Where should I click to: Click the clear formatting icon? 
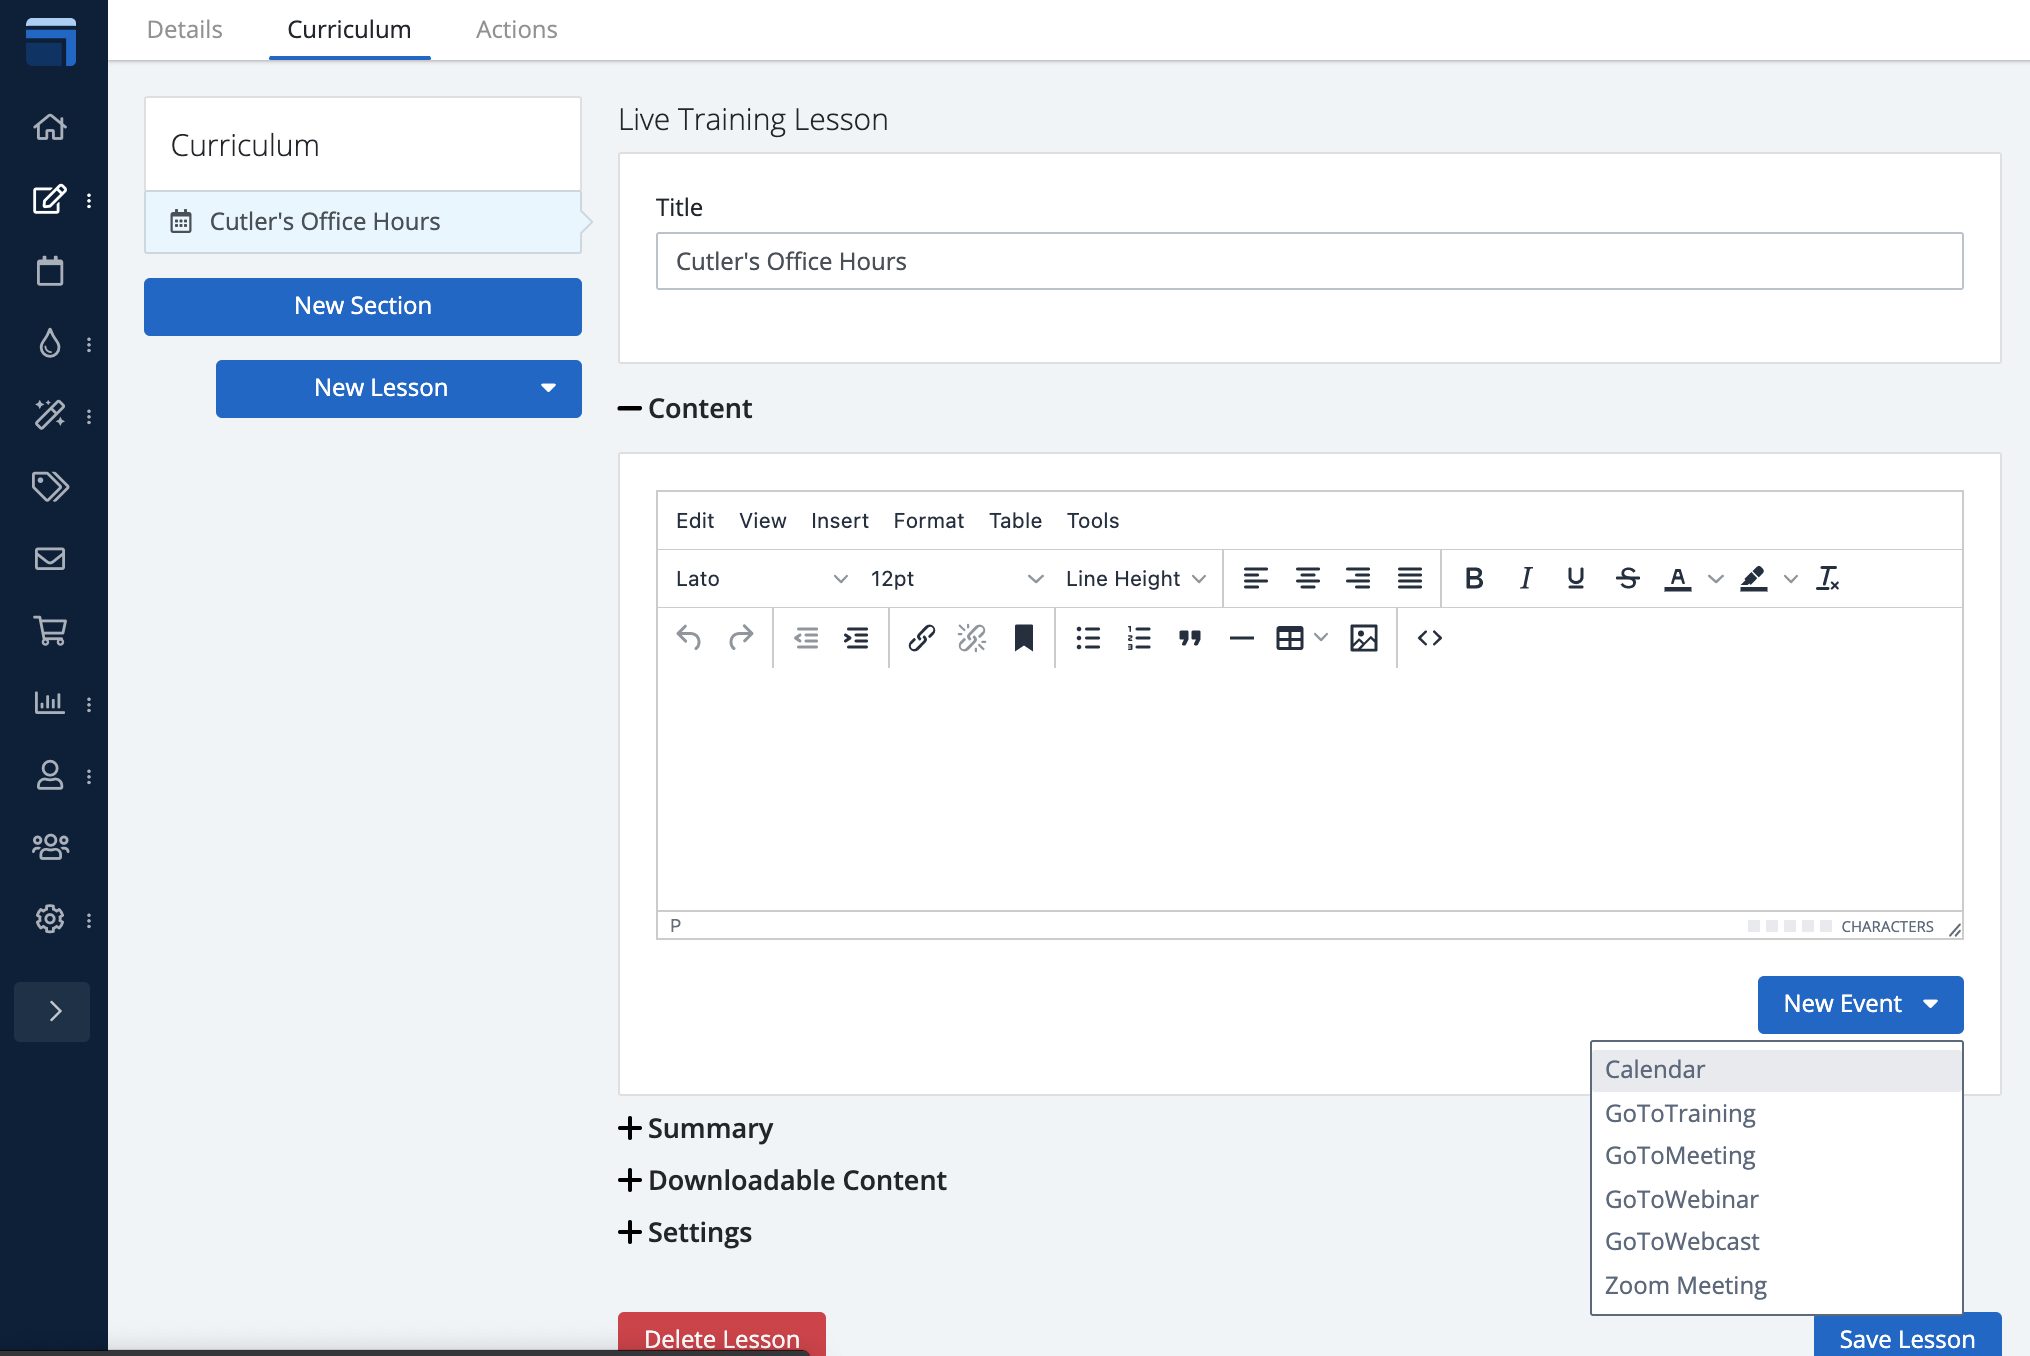(1828, 578)
